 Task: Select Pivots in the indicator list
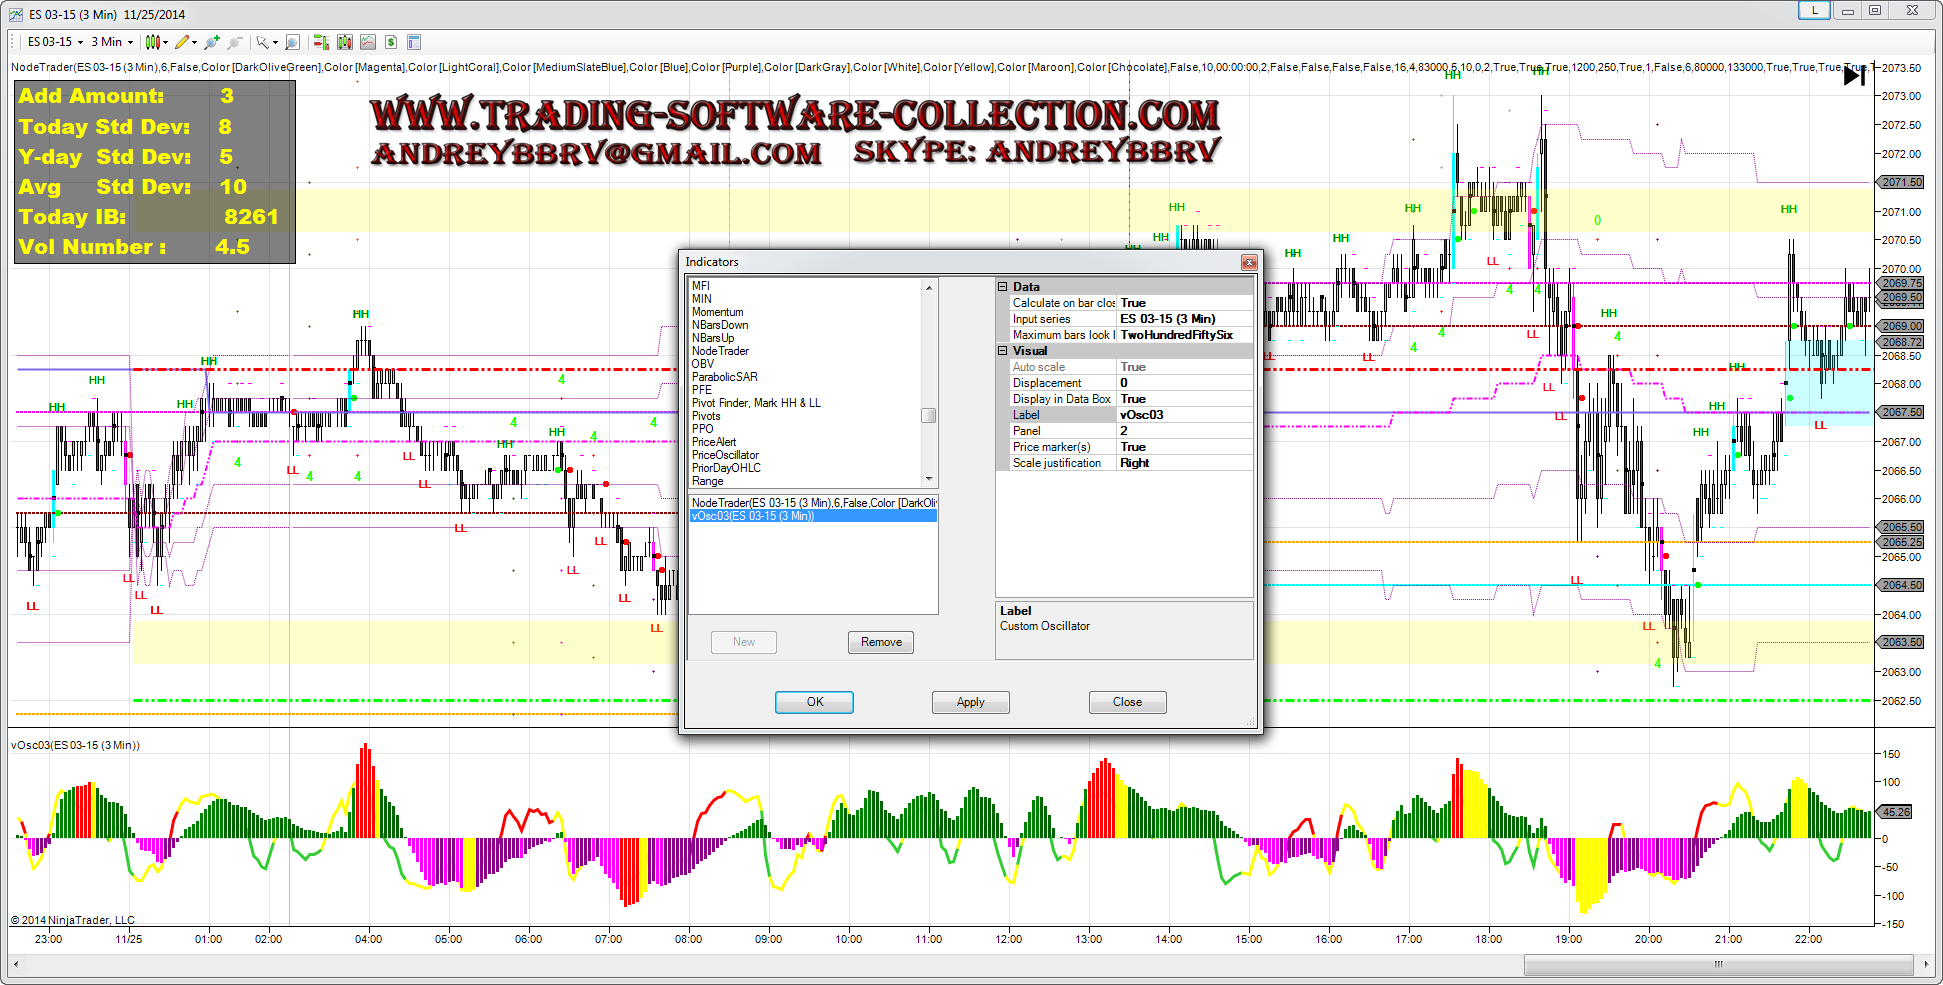(706, 416)
